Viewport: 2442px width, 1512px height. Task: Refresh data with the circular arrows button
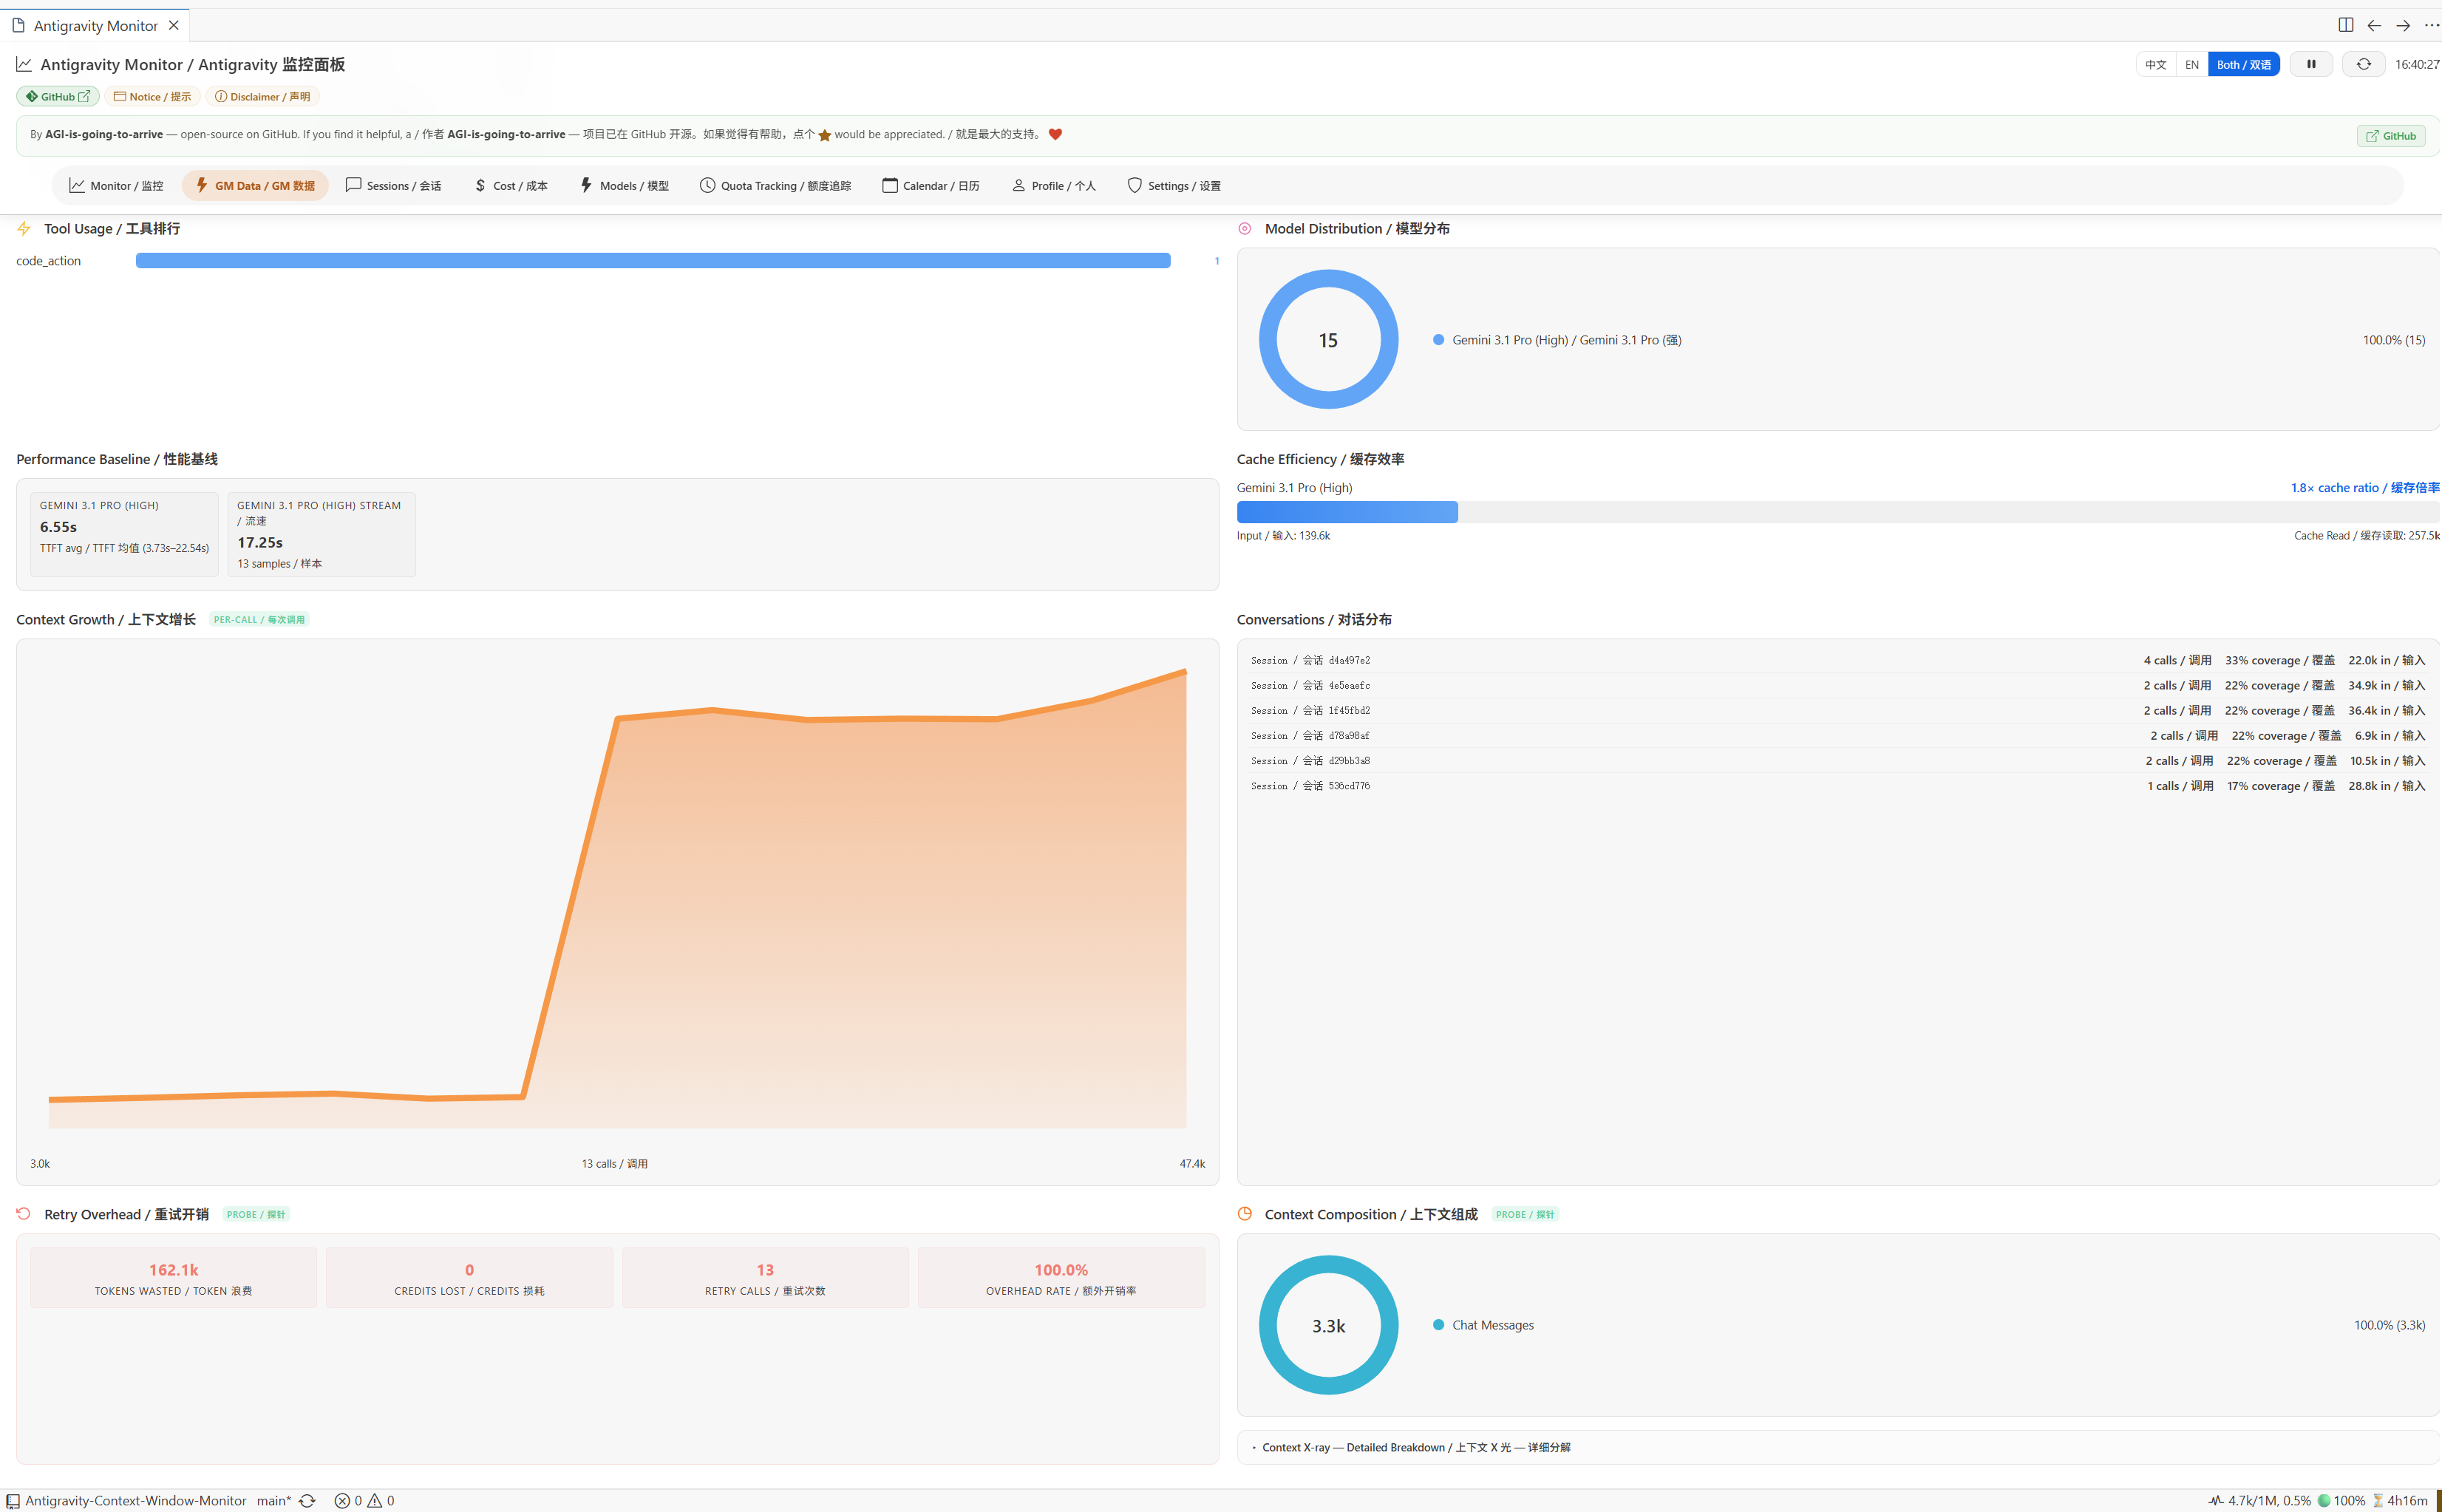(x=2364, y=64)
